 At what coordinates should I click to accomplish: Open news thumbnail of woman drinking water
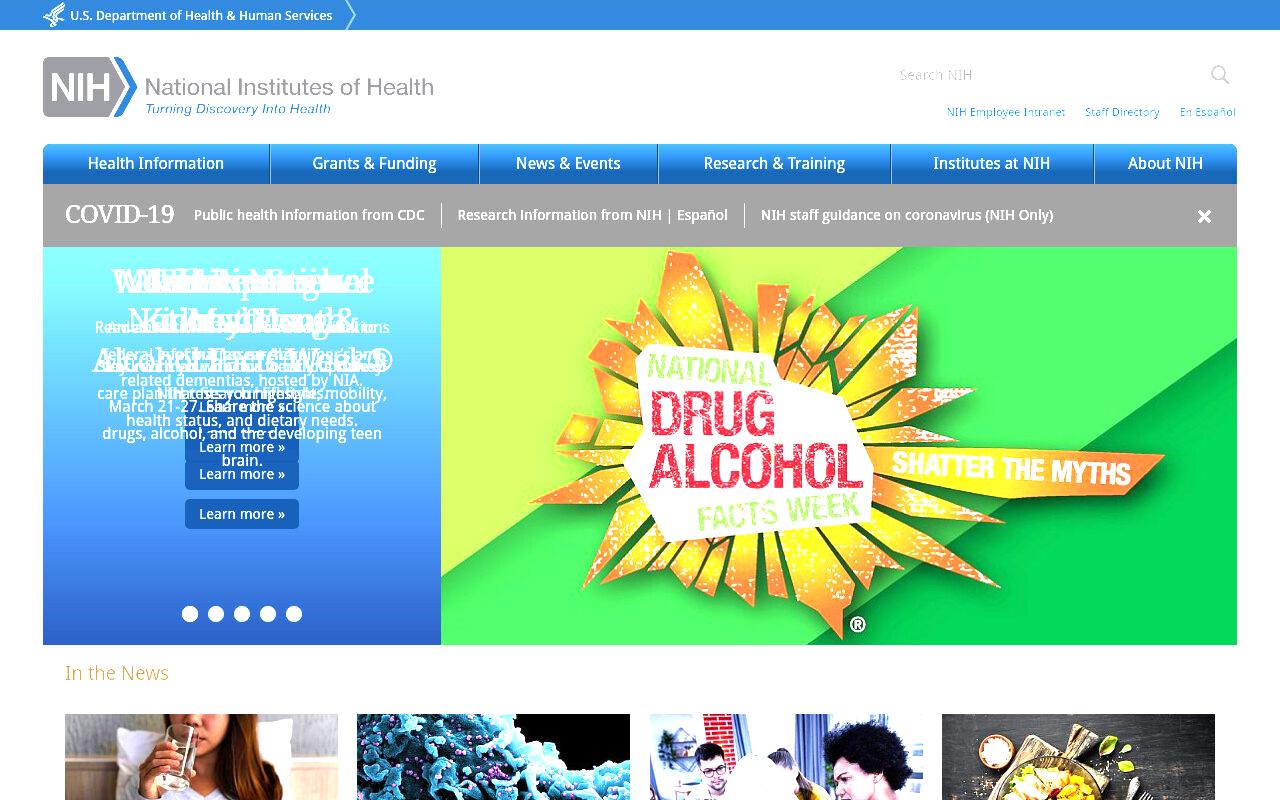tap(201, 757)
